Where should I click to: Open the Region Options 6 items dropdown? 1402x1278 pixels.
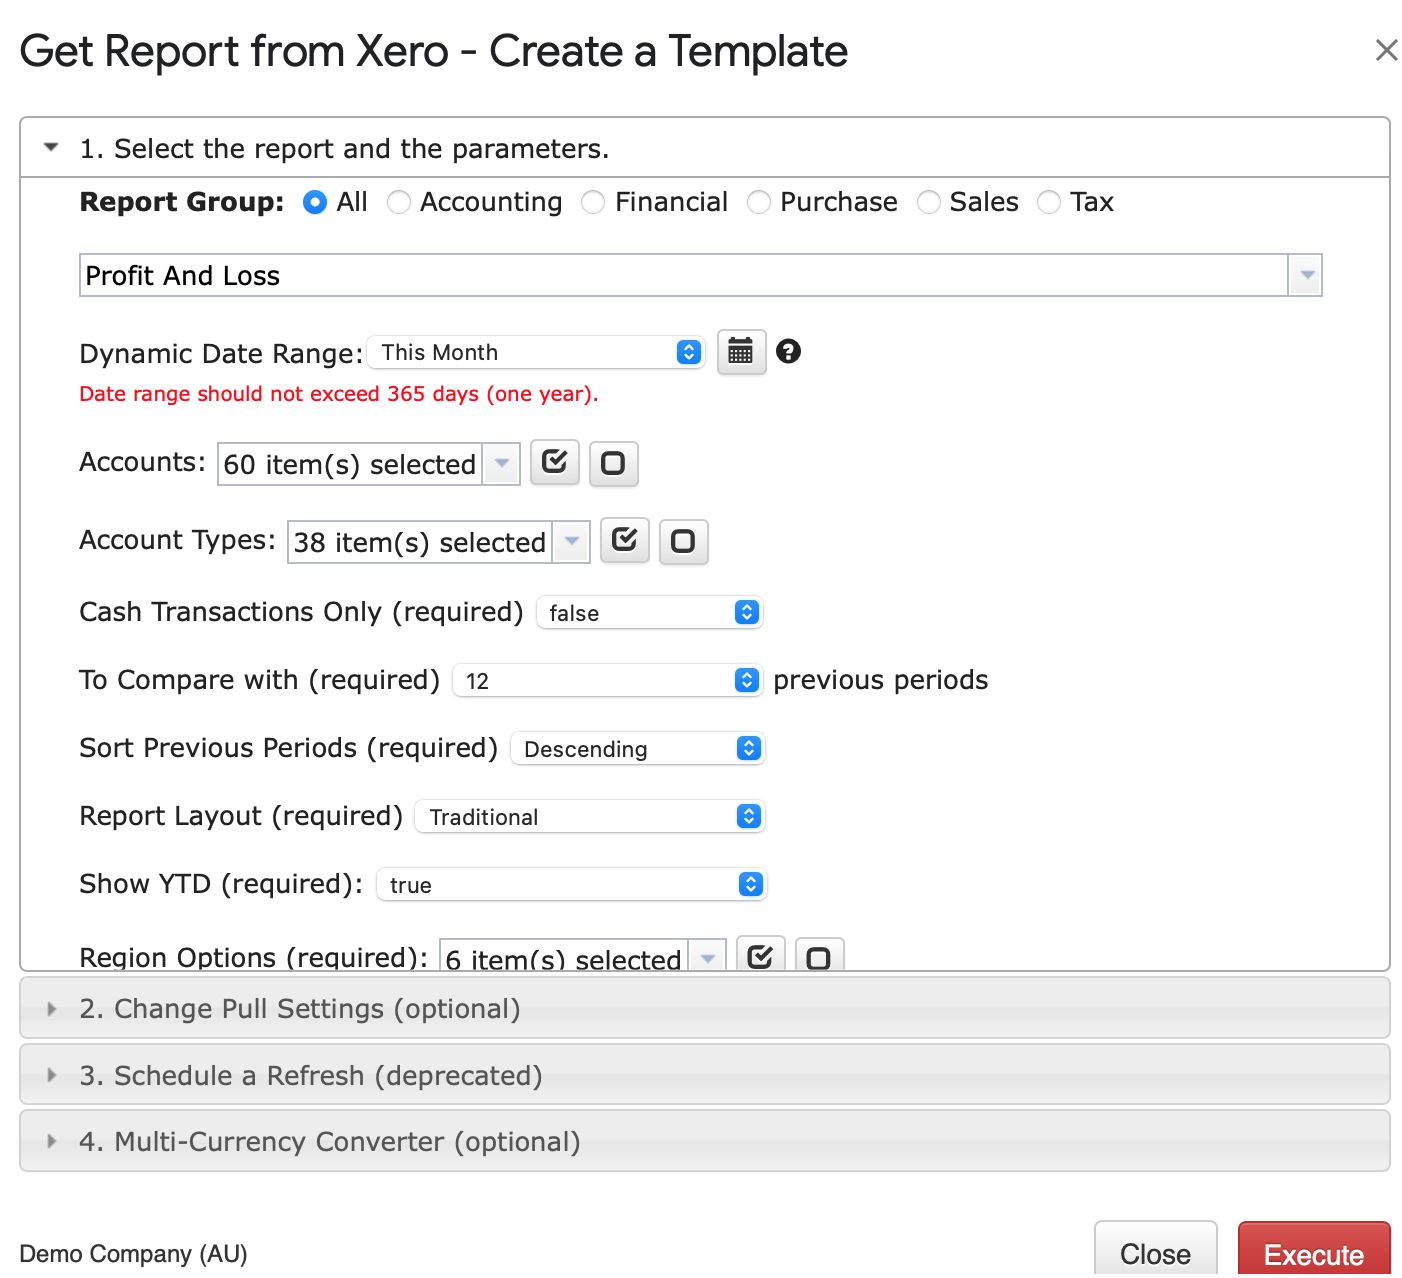[x=583, y=956]
